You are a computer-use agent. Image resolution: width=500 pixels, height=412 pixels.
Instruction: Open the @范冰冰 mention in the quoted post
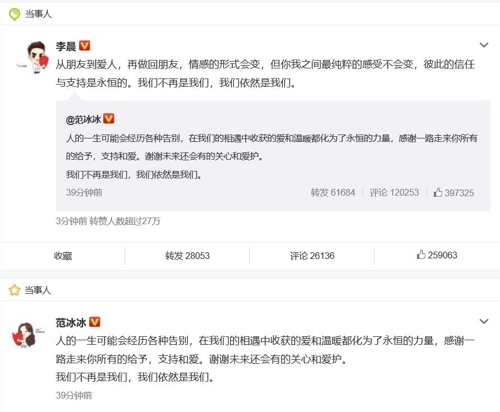(x=83, y=119)
